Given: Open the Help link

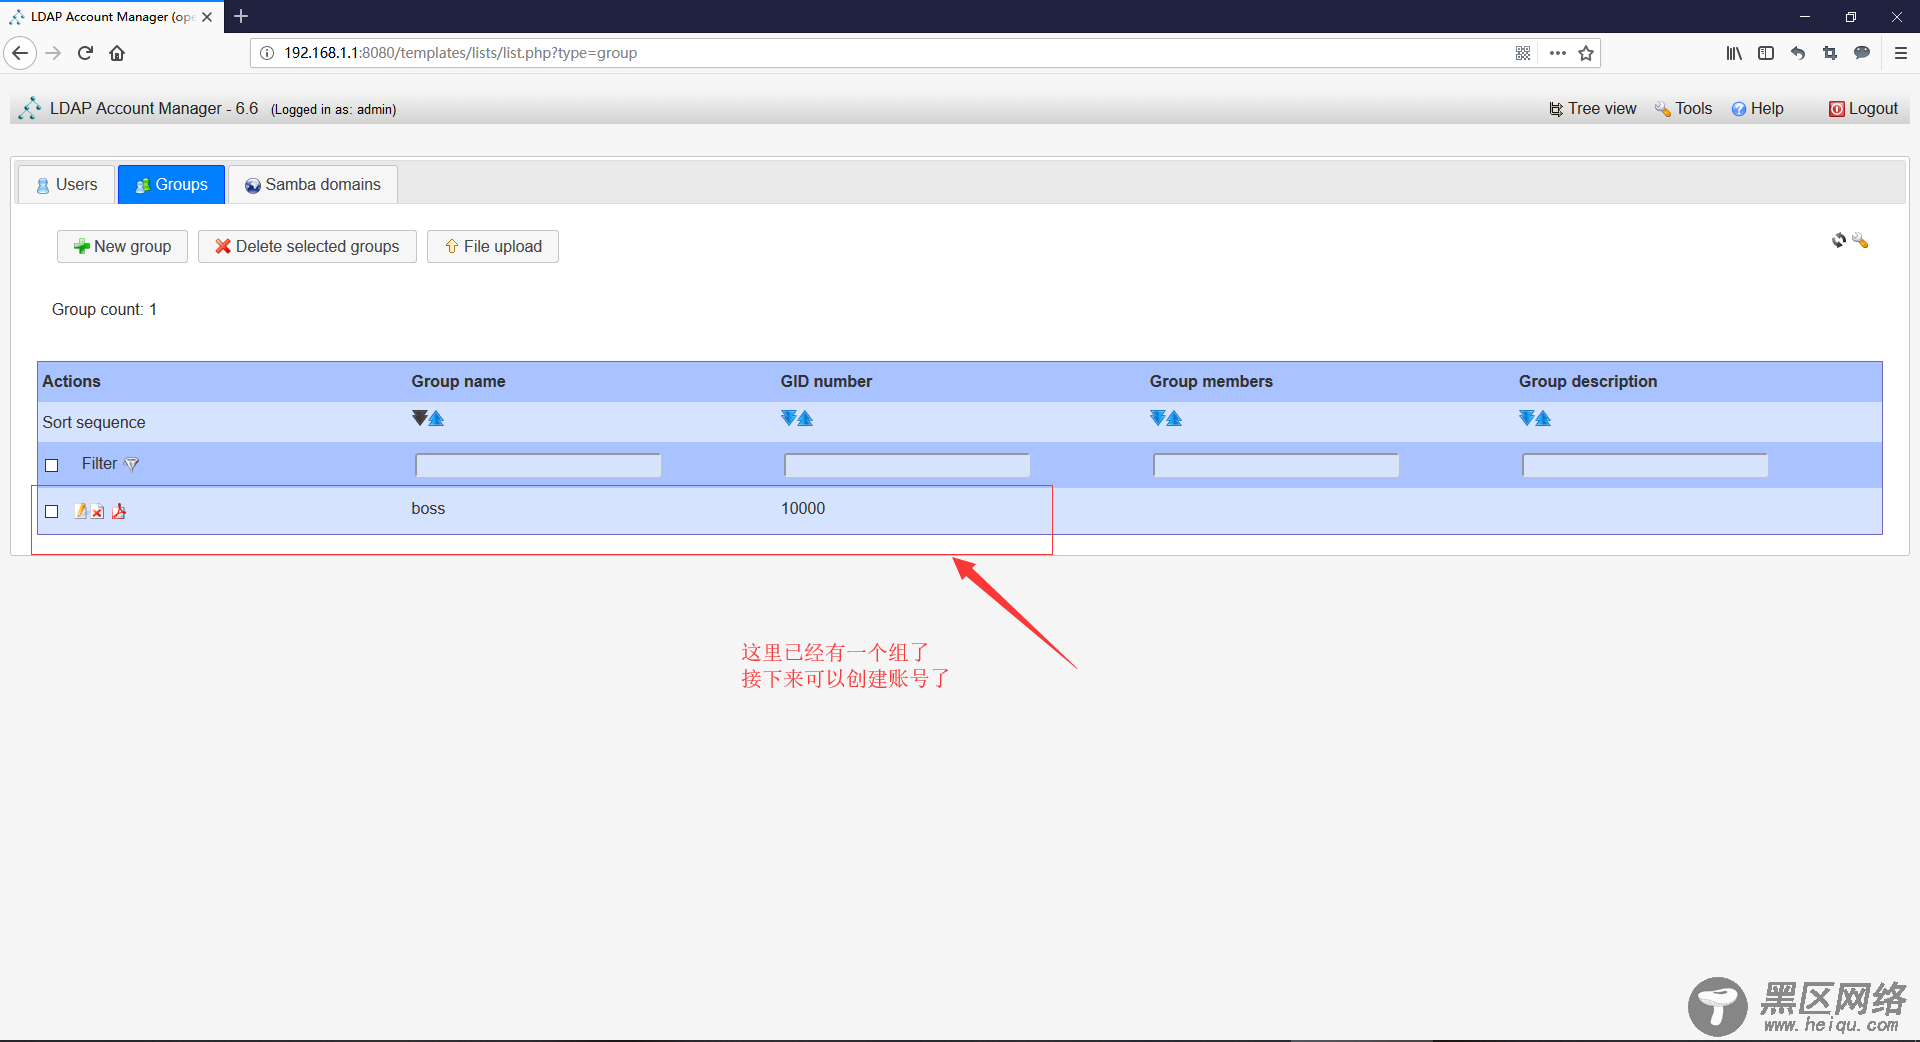Looking at the screenshot, I should click(1757, 109).
